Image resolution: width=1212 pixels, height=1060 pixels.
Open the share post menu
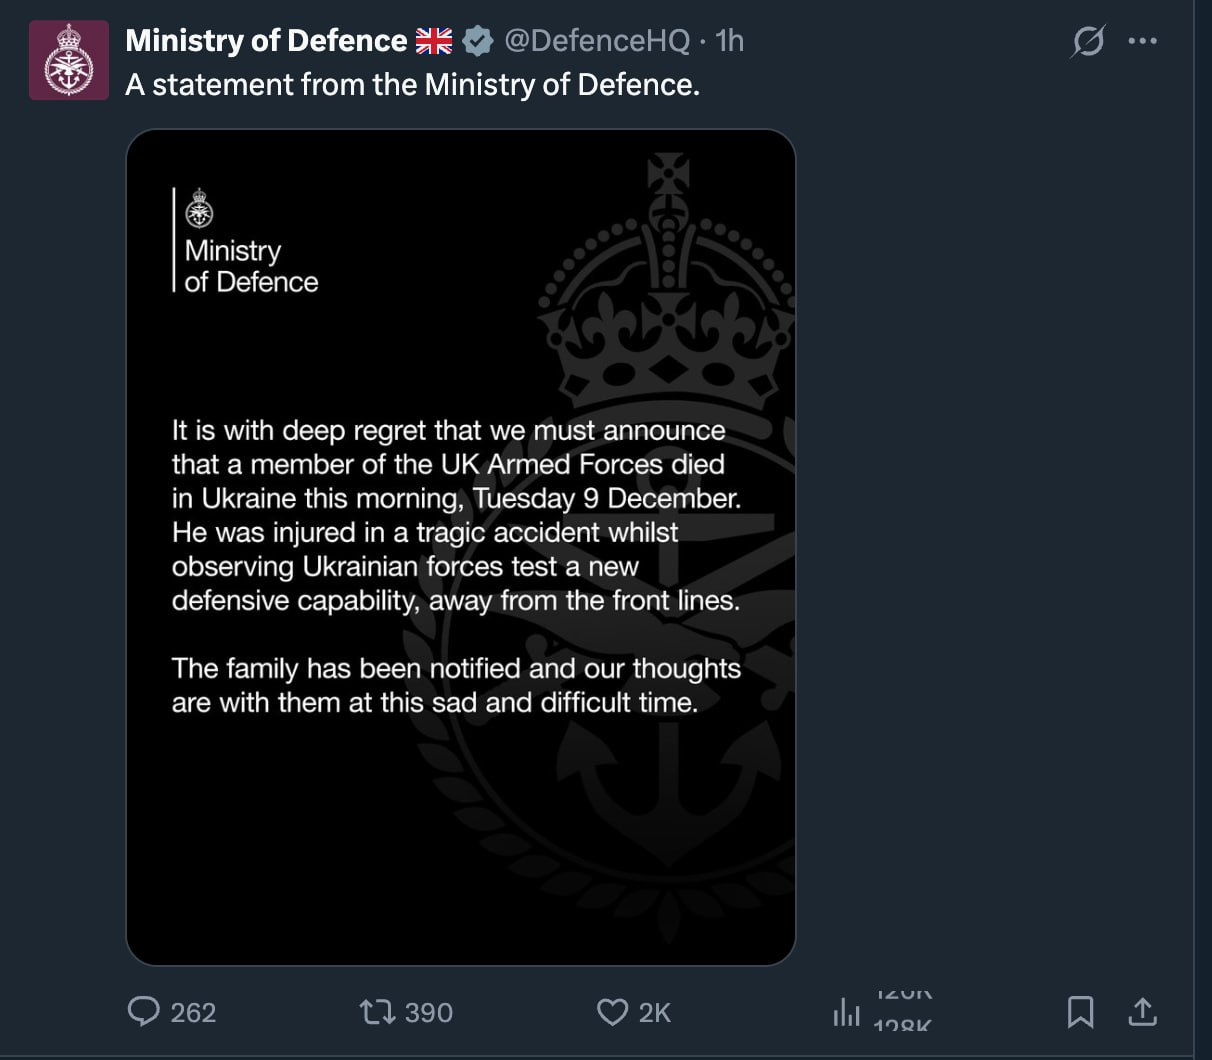pyautogui.click(x=1142, y=1012)
